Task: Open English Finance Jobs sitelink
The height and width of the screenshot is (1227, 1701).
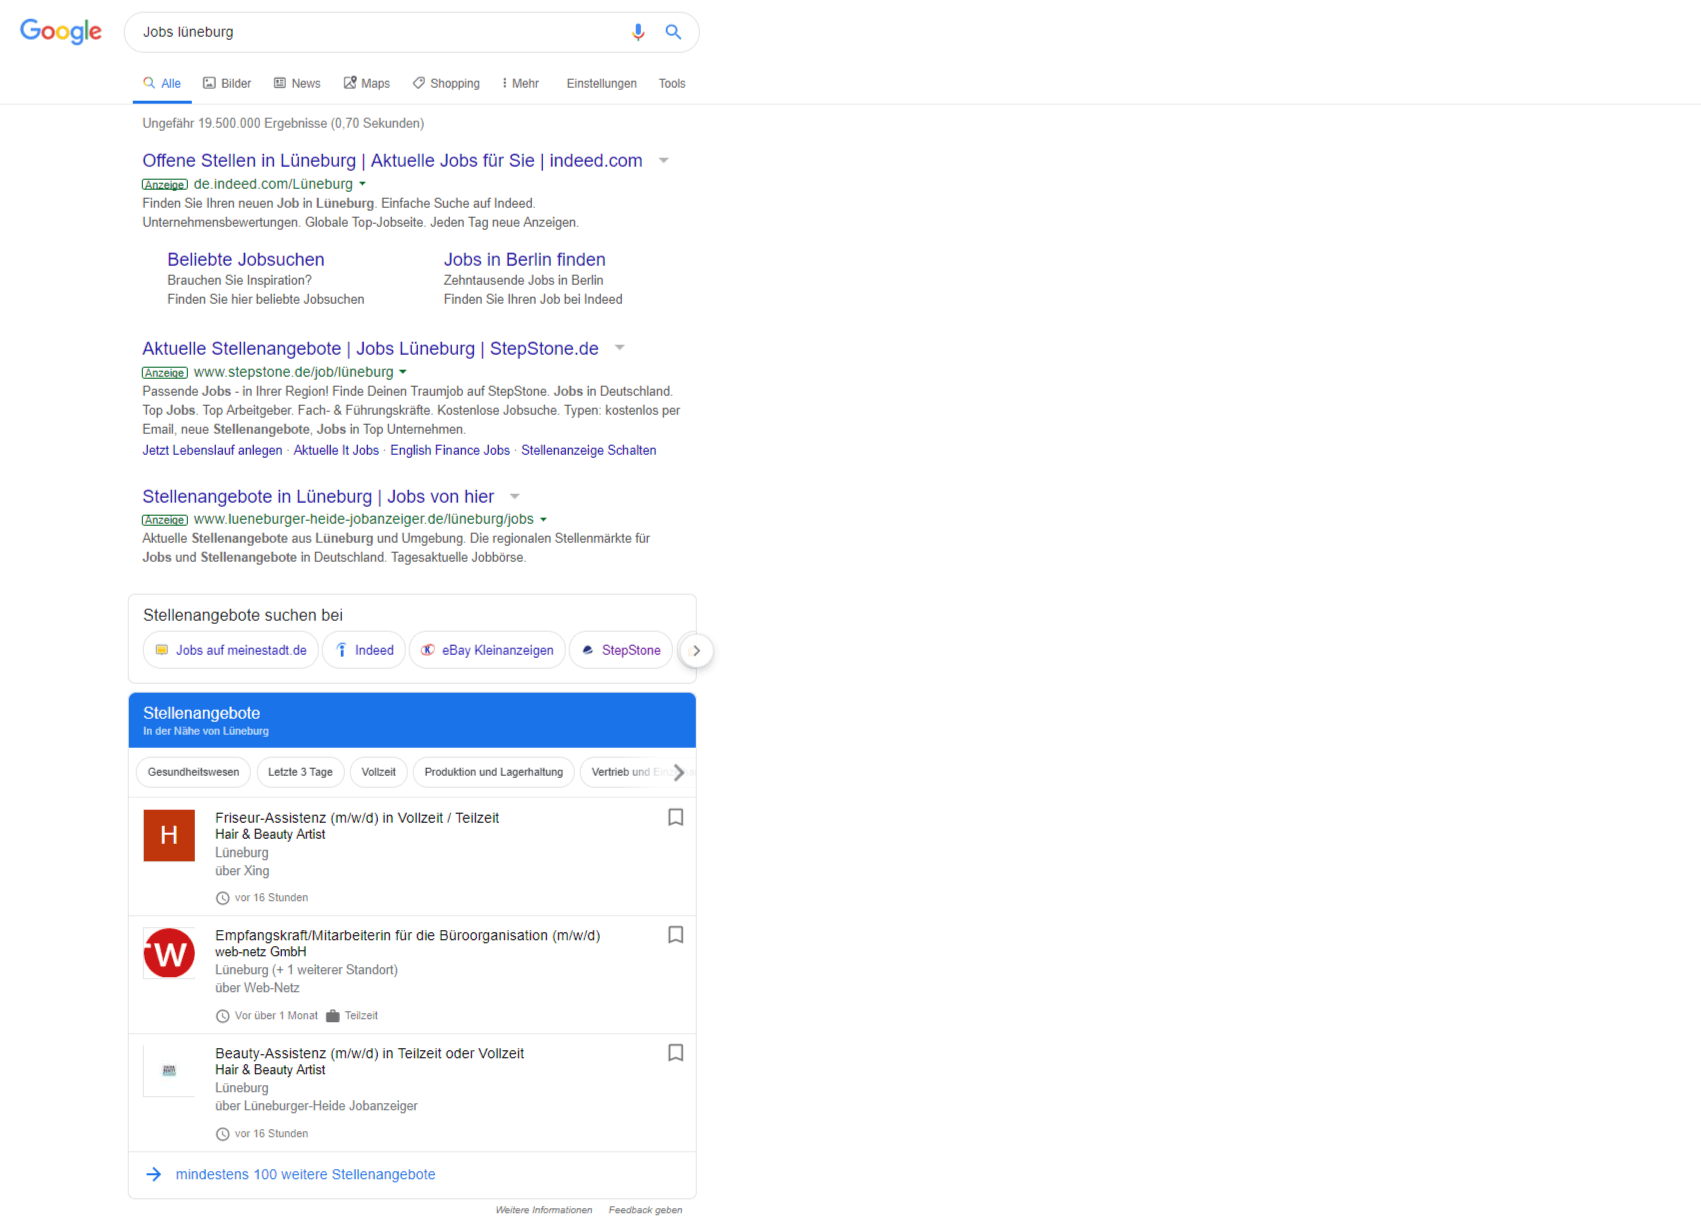Action: [450, 451]
